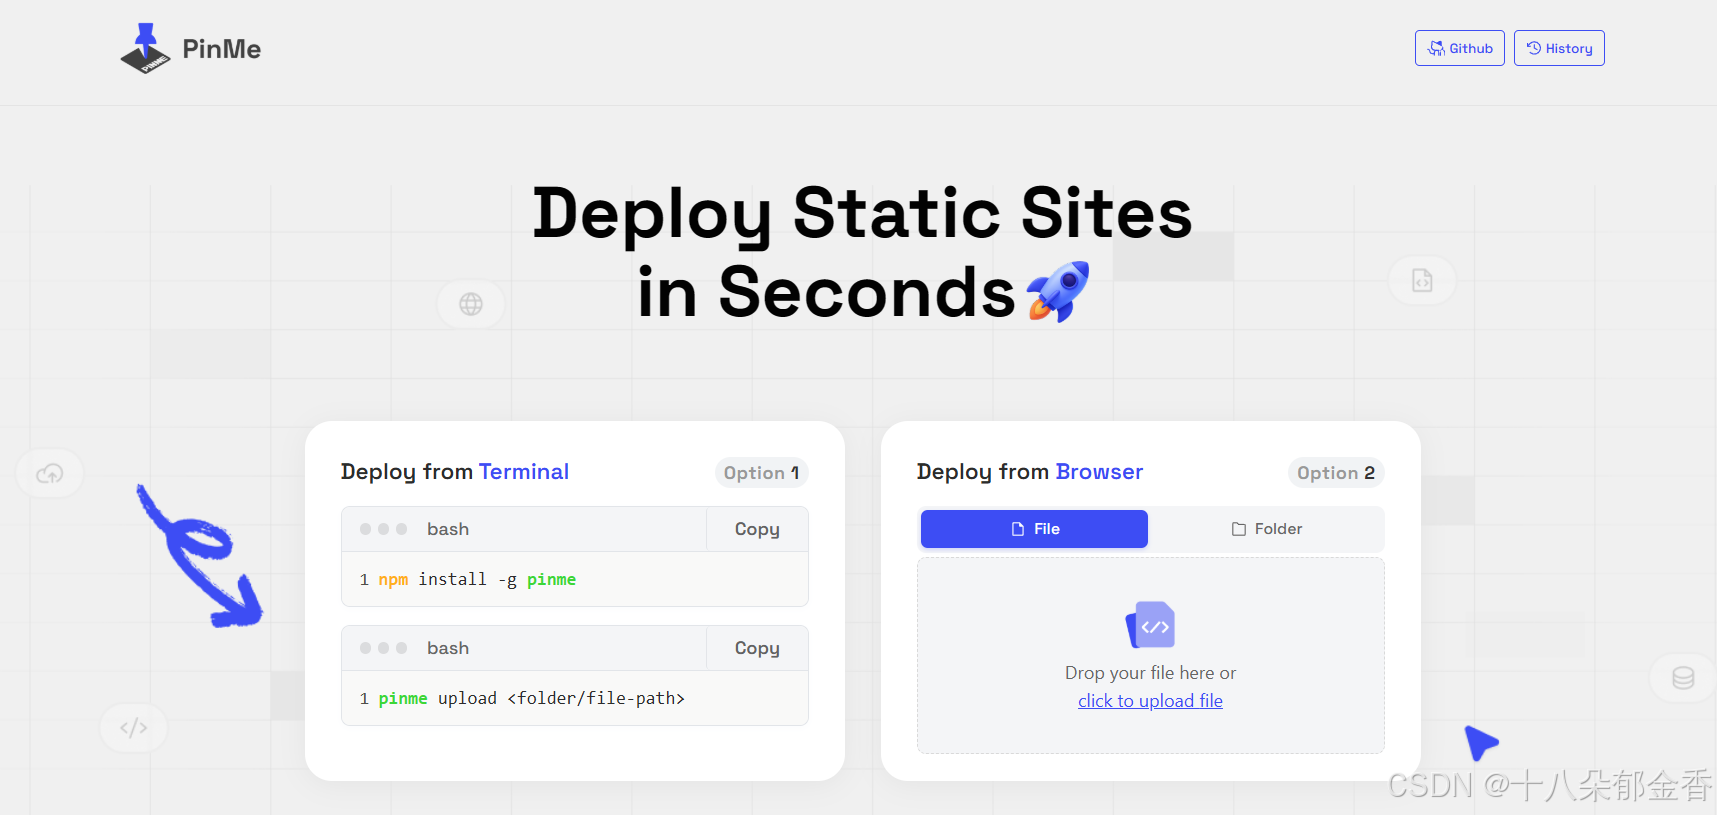Open the History button
The width and height of the screenshot is (1717, 815).
1559,48
